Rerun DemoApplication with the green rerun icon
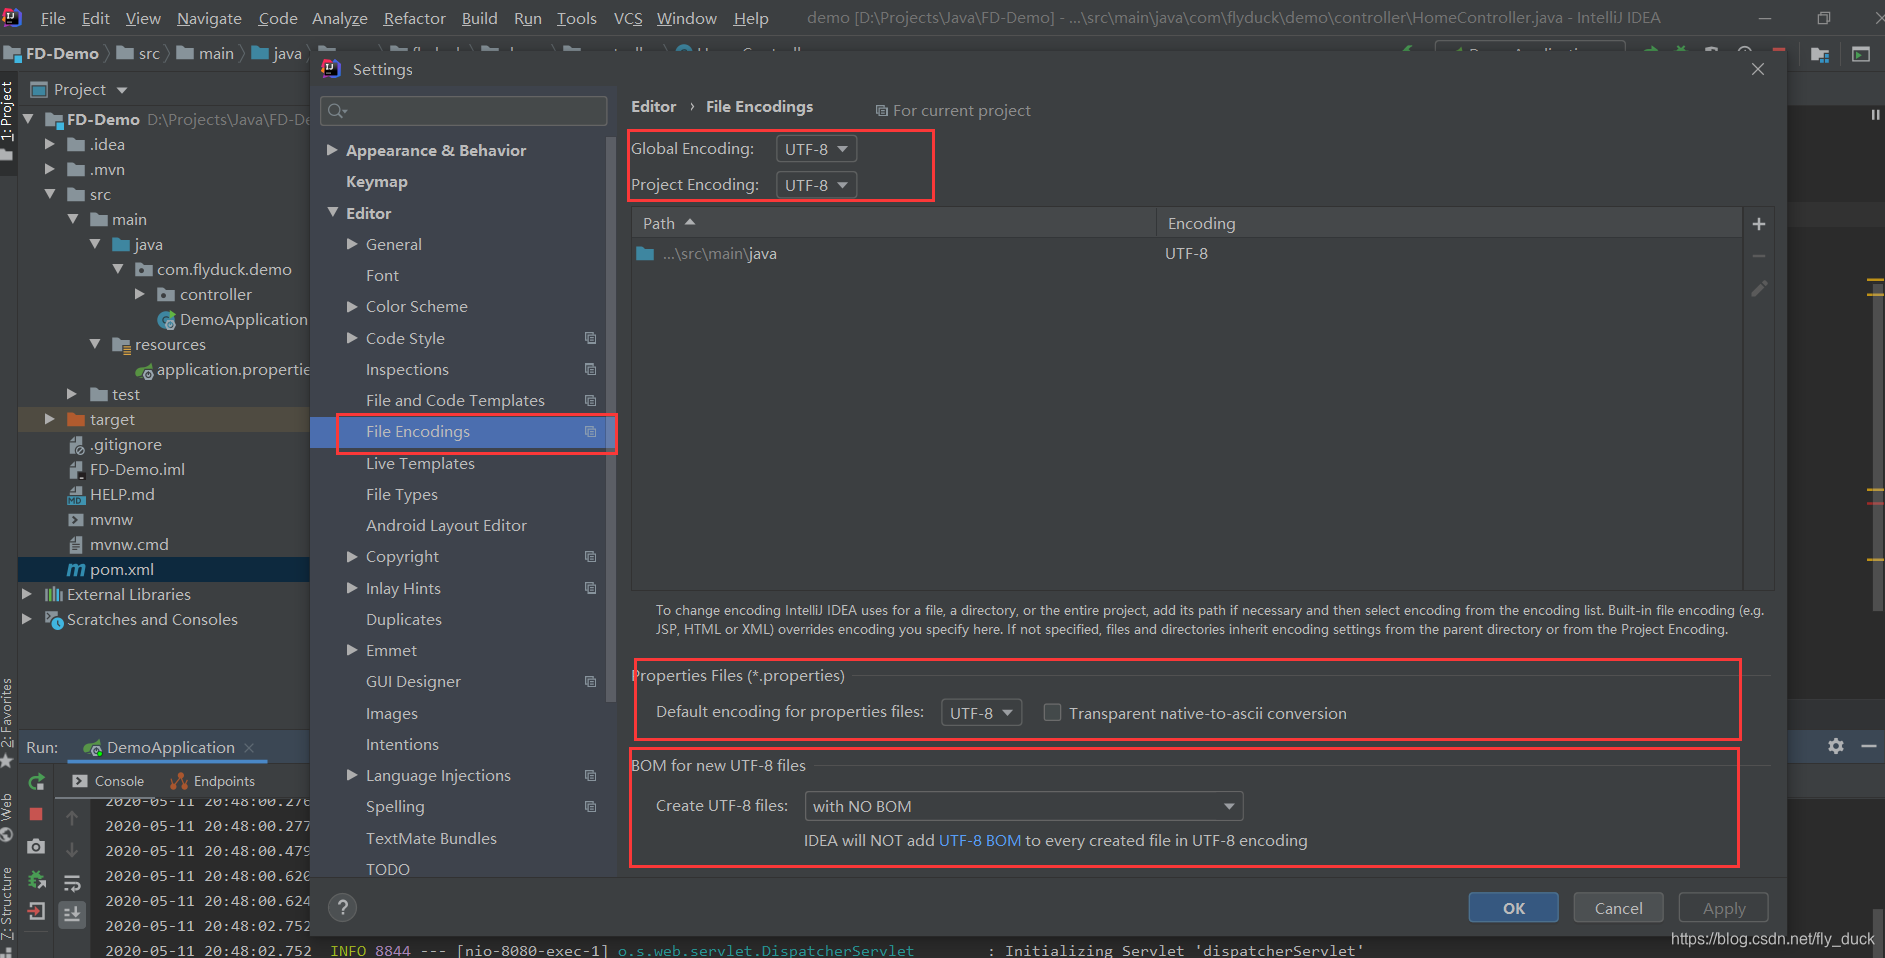The width and height of the screenshot is (1885, 958). 37,782
